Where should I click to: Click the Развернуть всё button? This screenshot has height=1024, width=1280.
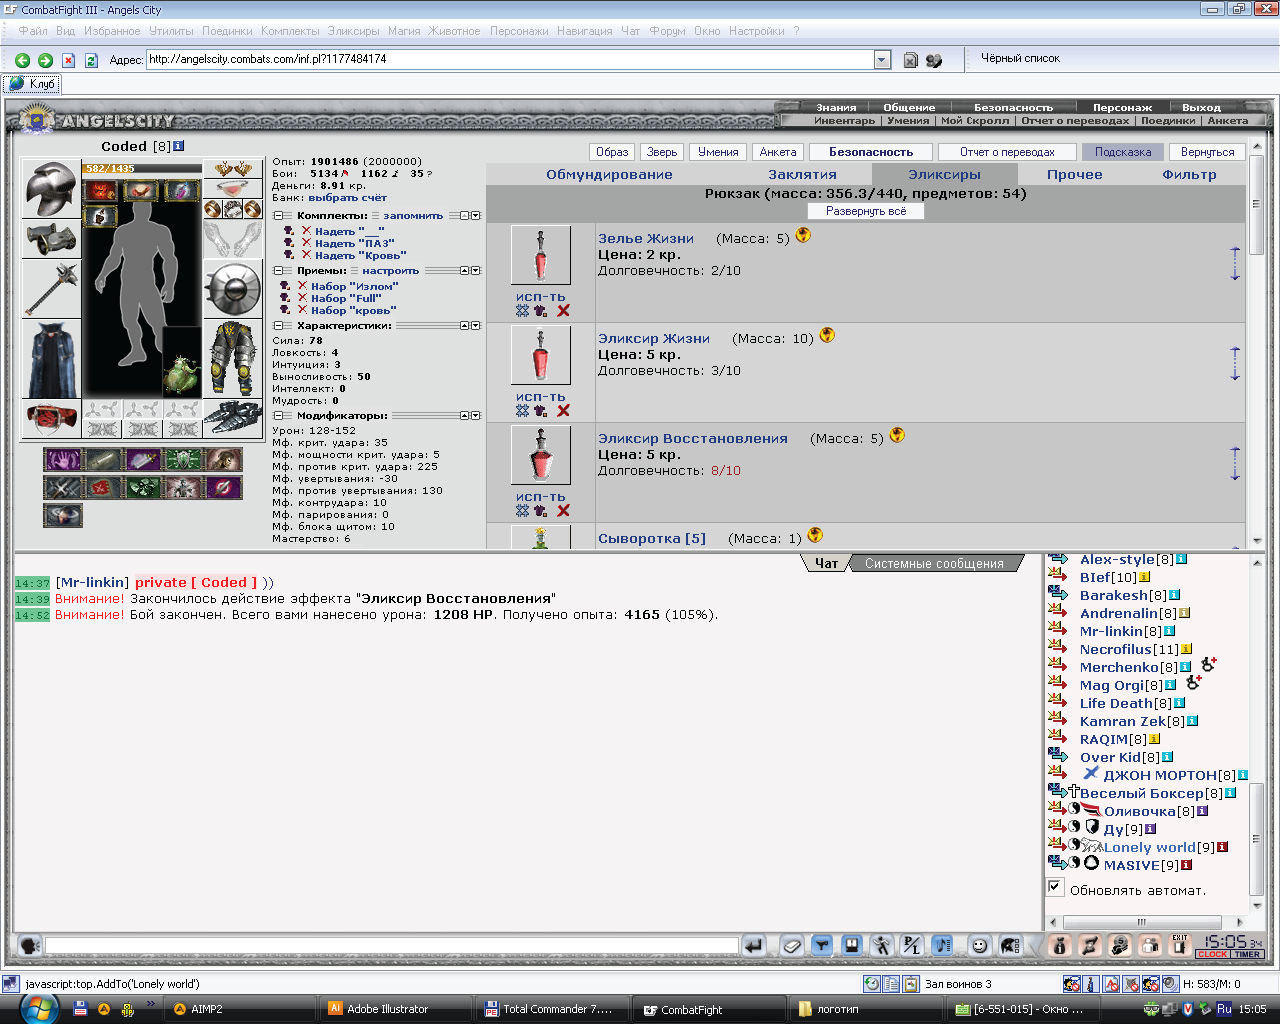pyautogui.click(x=866, y=211)
